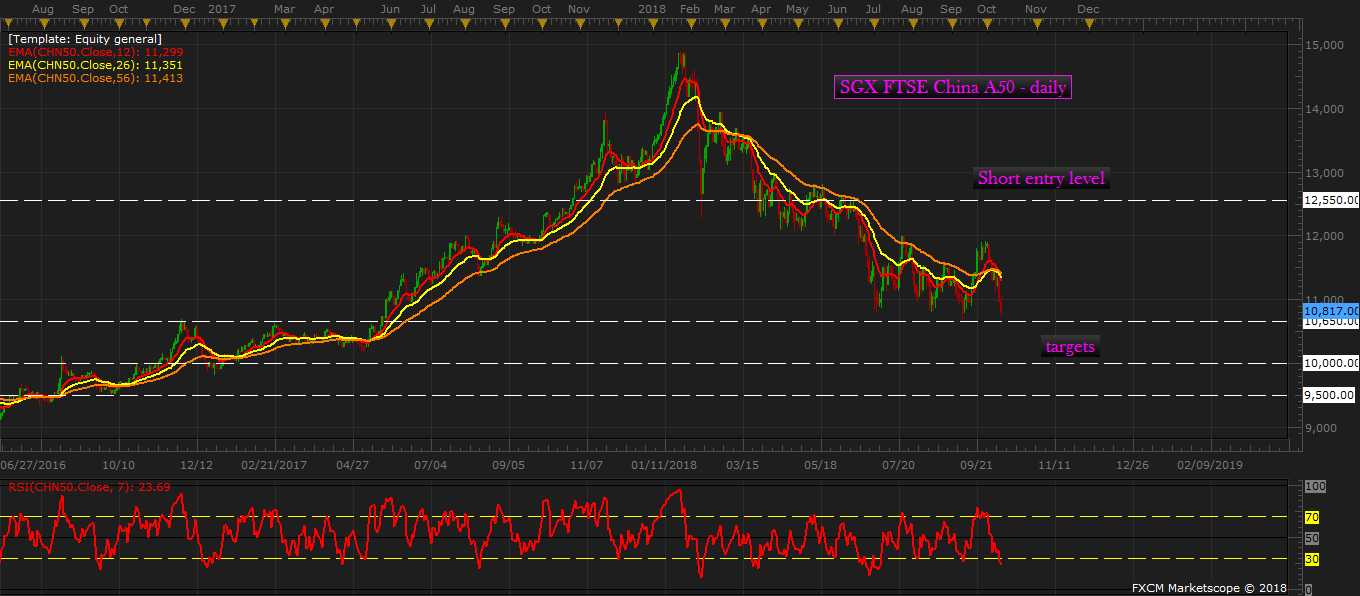The height and width of the screenshot is (596, 1360).
Task: Click the 01/11/2018 date on bottom axis
Action: tap(664, 465)
